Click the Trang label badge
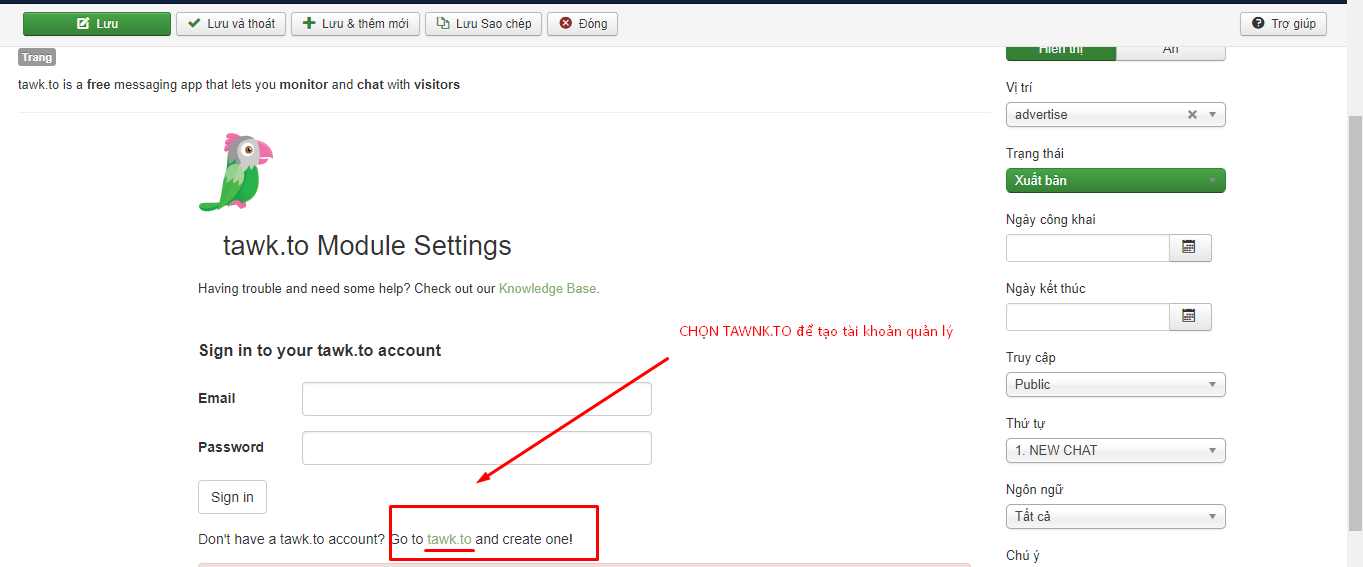 pyautogui.click(x=37, y=58)
